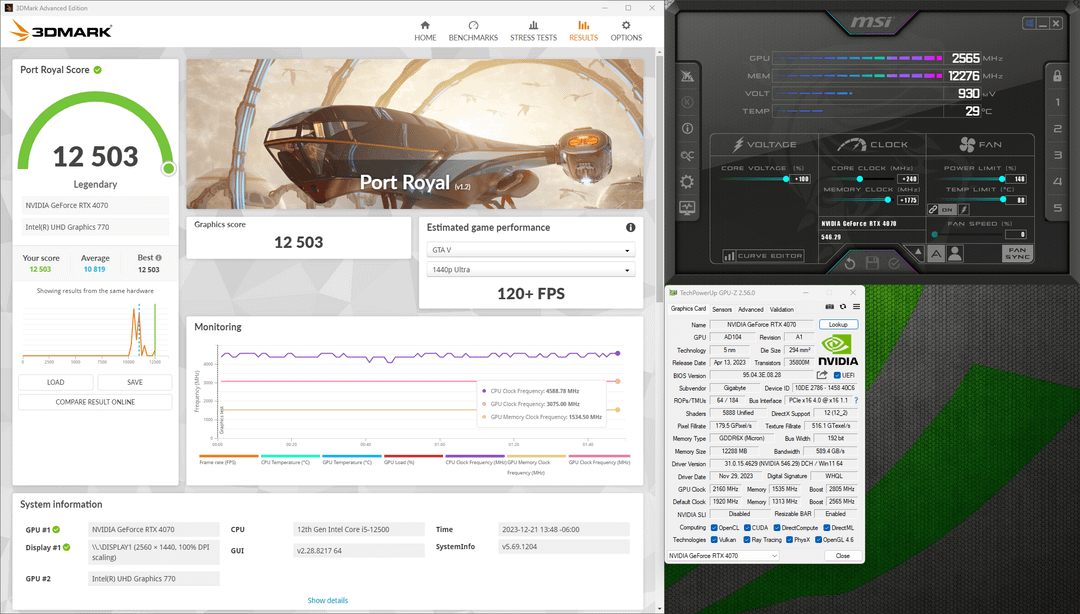Click the Memory Clock slider handle

tap(888, 200)
